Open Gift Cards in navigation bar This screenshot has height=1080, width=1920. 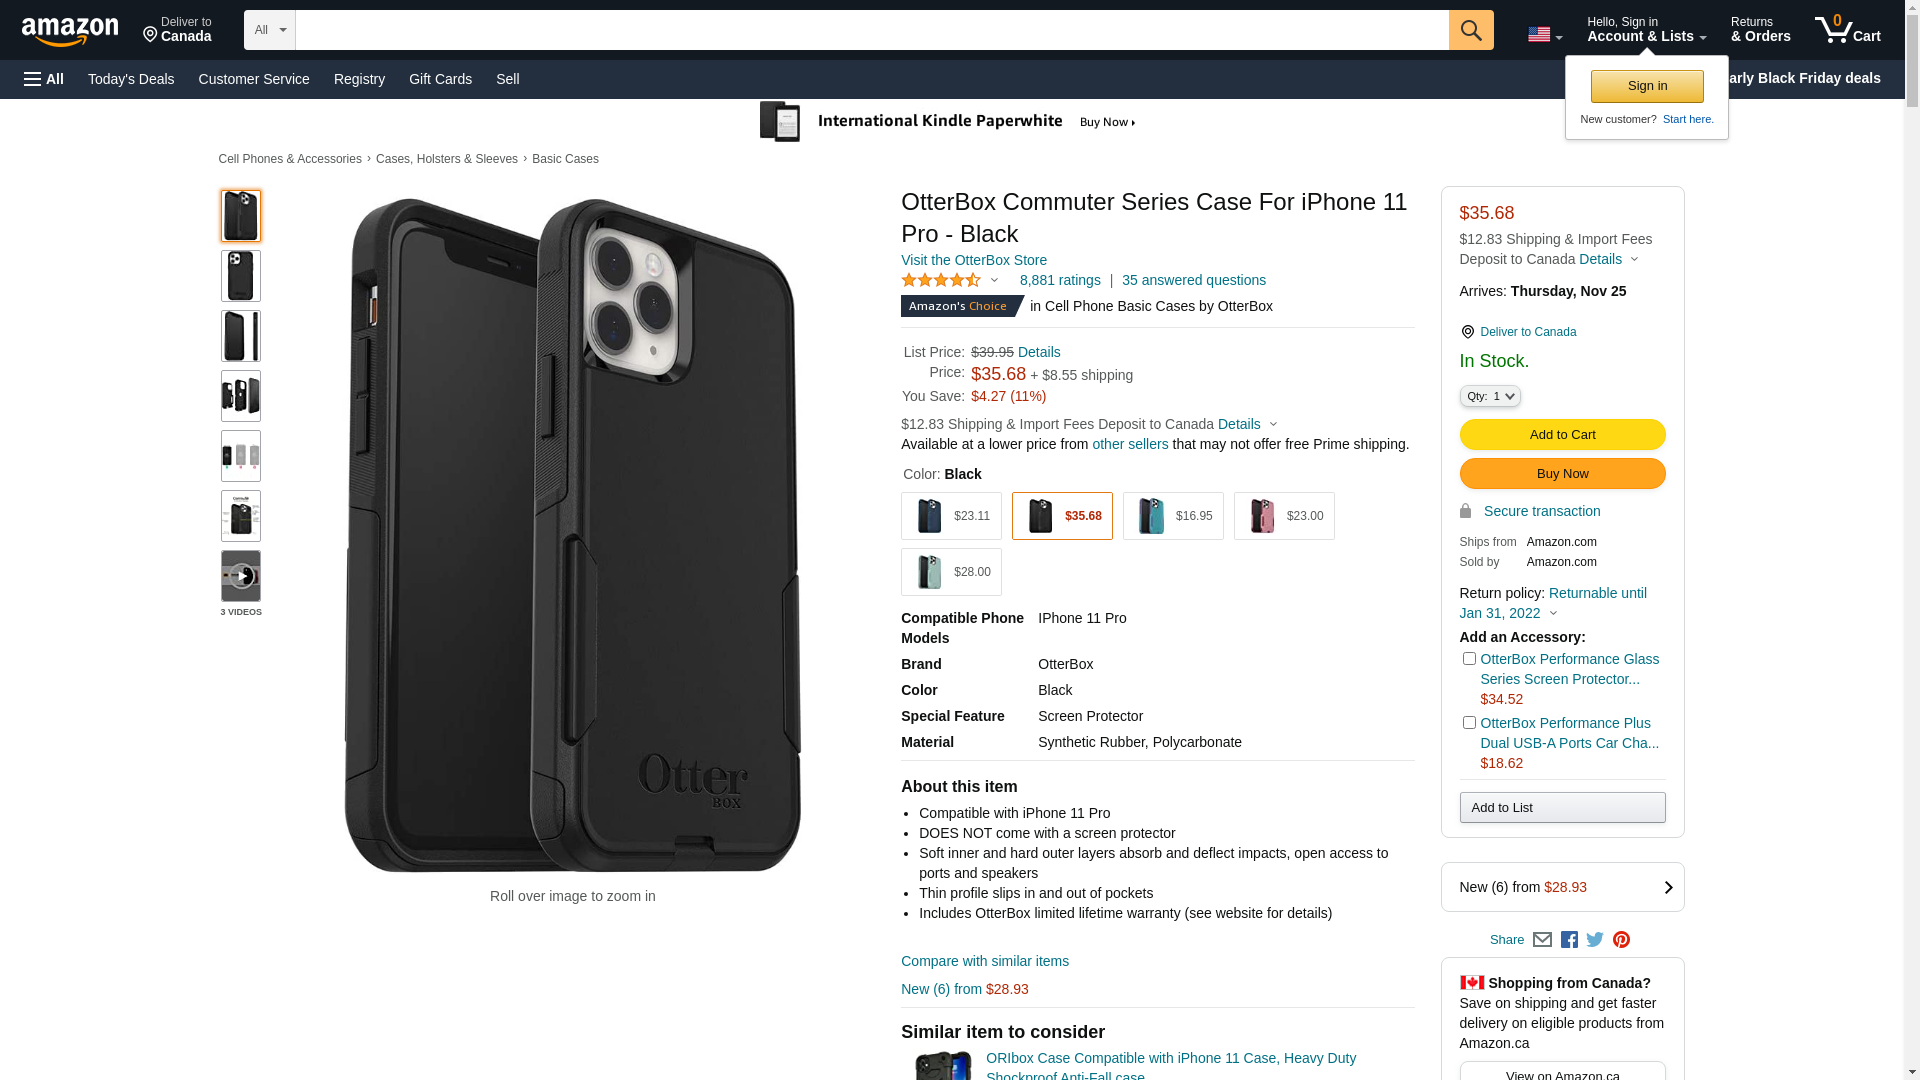coord(440,79)
